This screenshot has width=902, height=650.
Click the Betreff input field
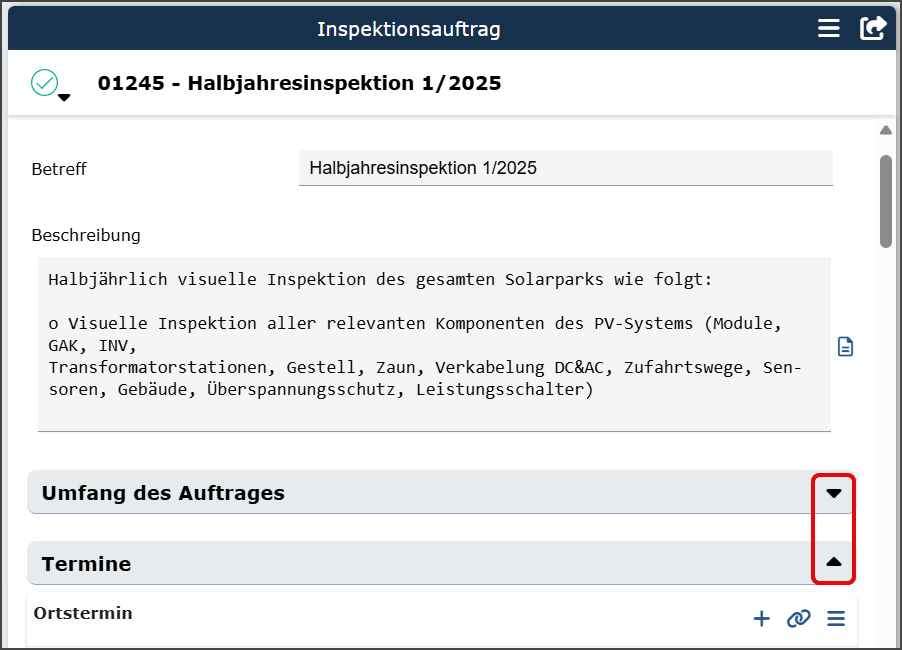pos(565,168)
